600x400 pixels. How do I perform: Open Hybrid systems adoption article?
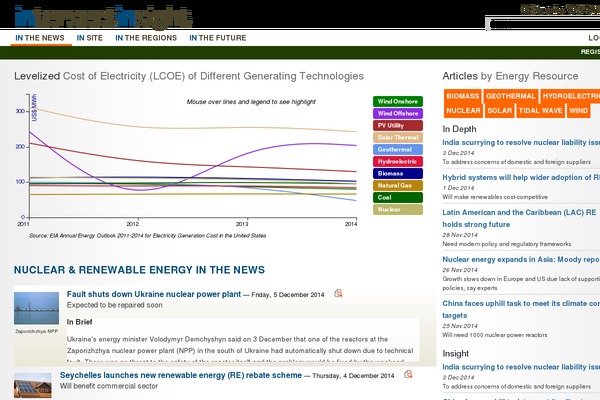[x=521, y=177]
